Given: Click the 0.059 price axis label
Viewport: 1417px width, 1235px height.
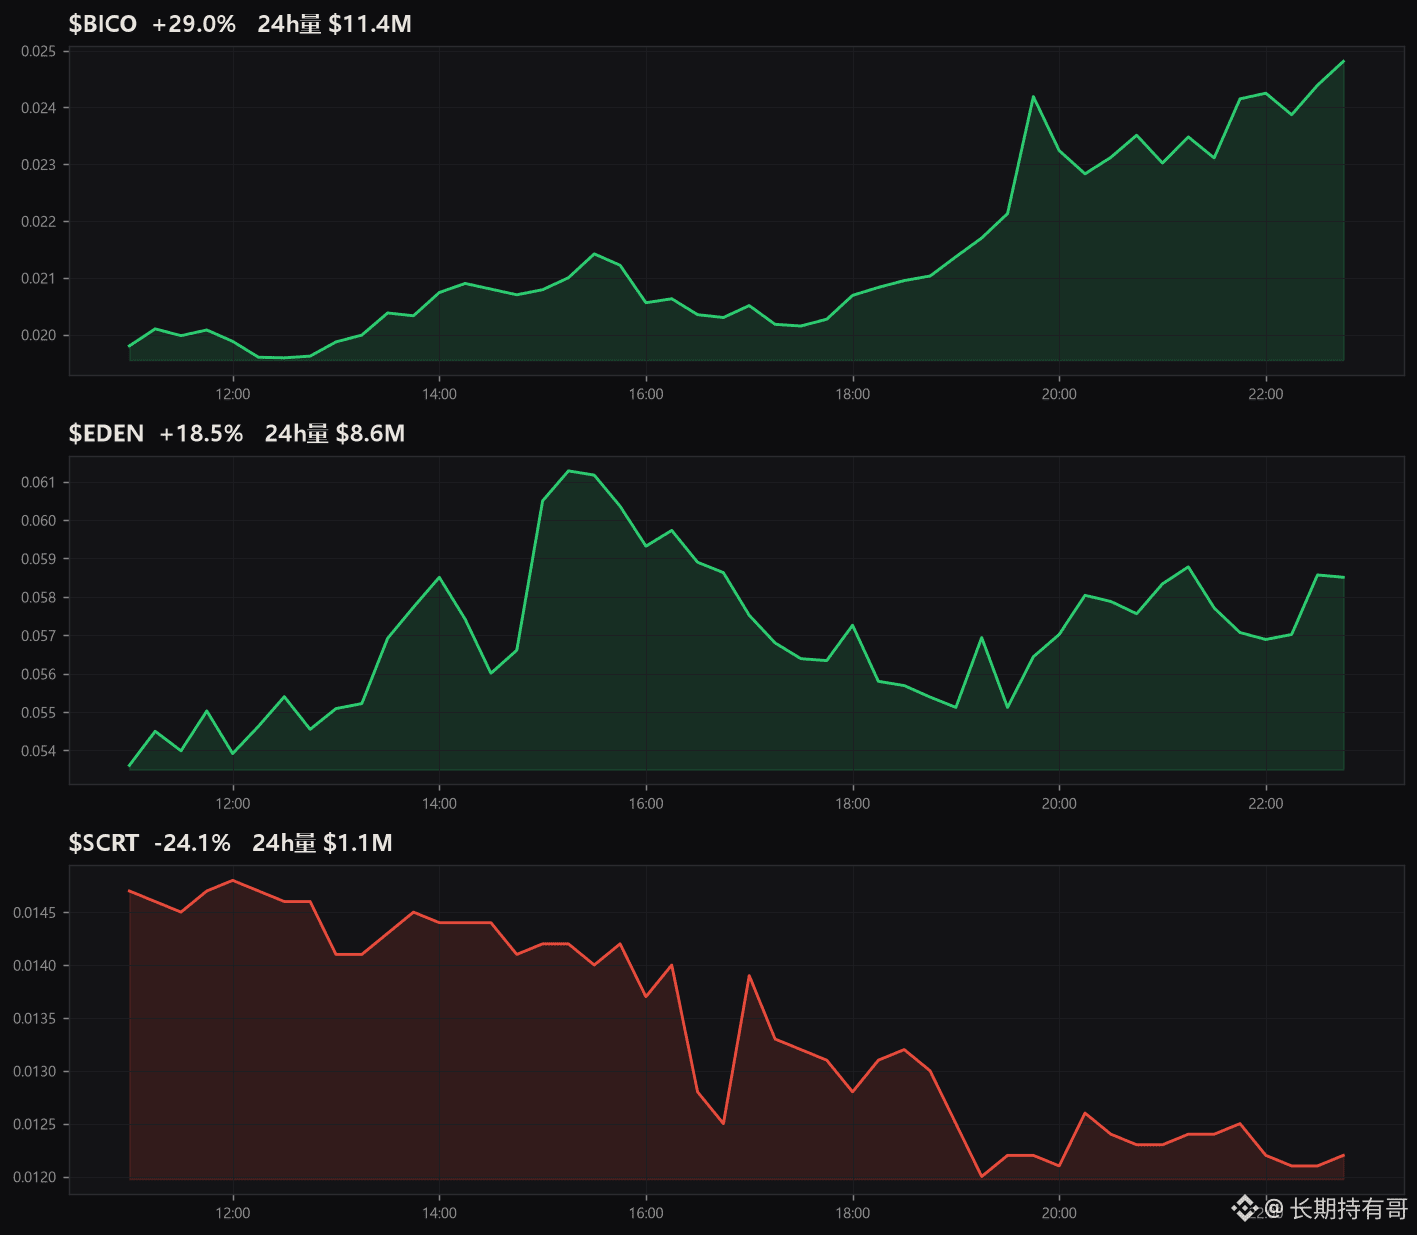Looking at the screenshot, I should point(39,559).
